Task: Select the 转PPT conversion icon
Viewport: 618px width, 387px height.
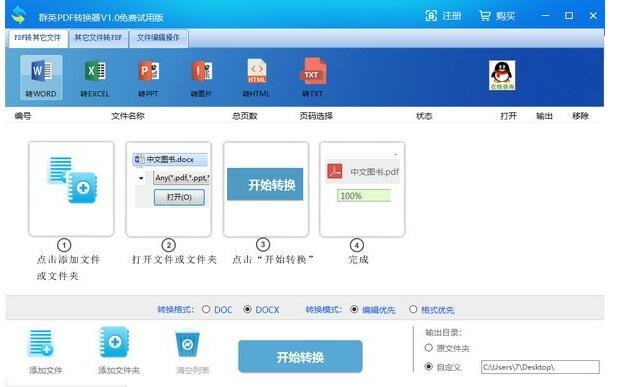Action: click(x=148, y=78)
